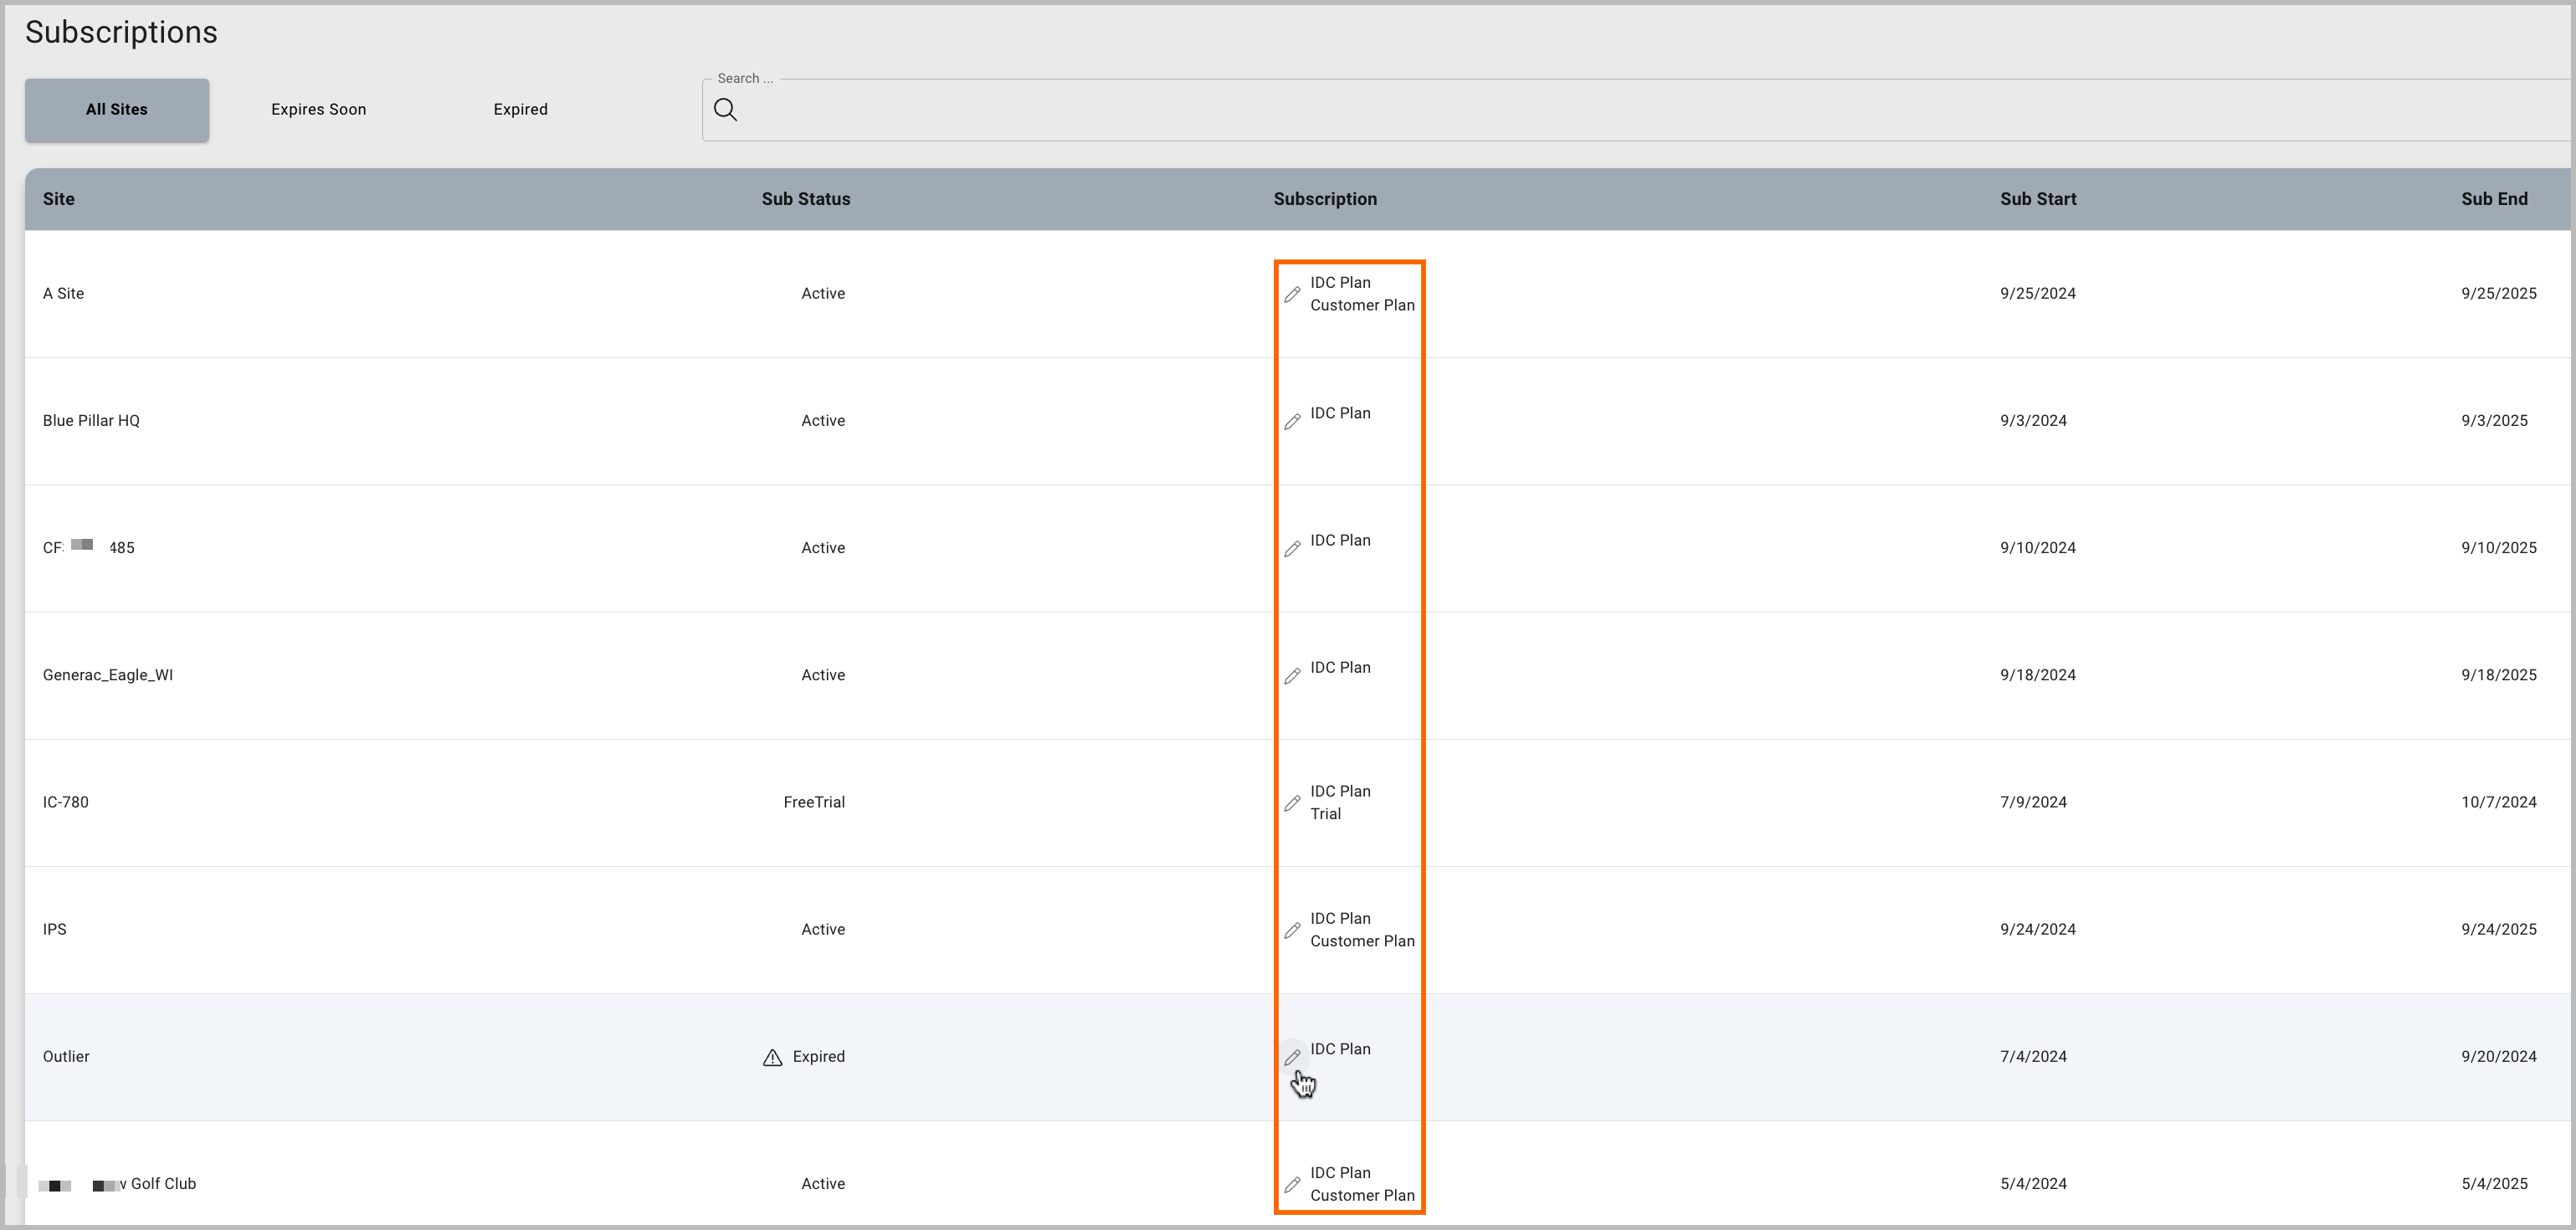This screenshot has width=2576, height=1230.
Task: Click 'Customer Plan' in the A Site row
Action: (1363, 305)
